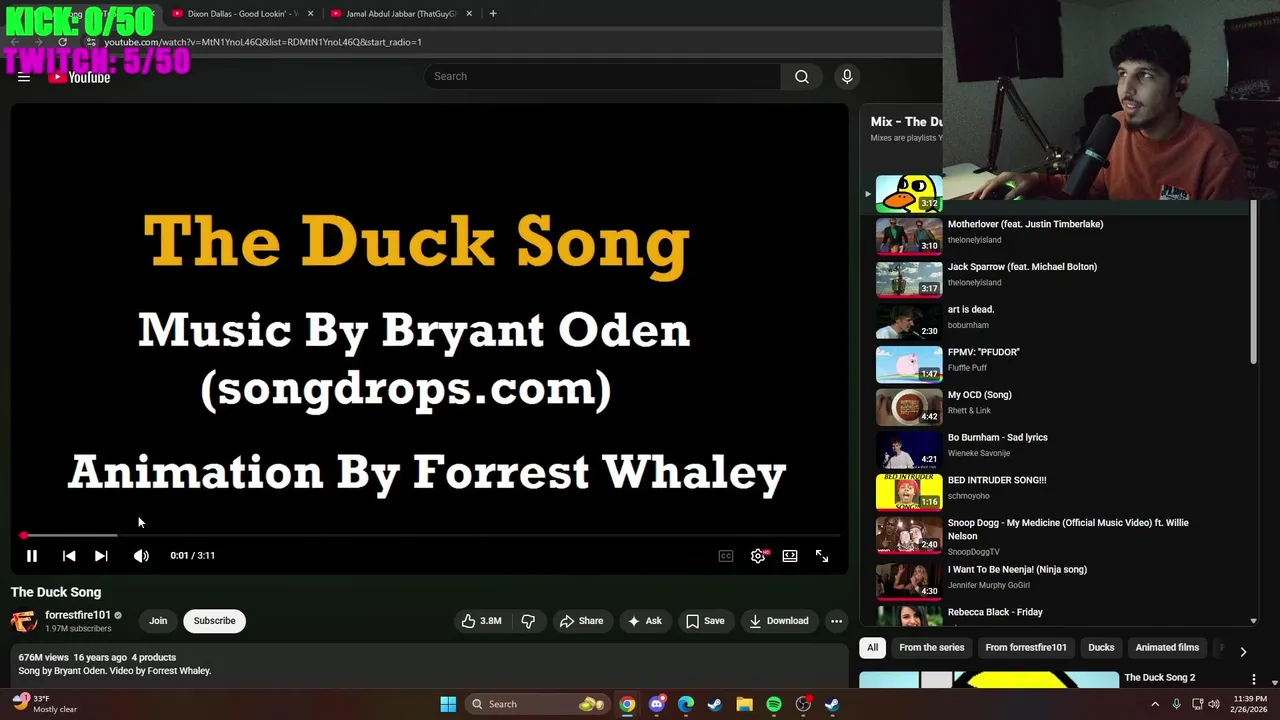Select the All filter chip
Screen dimensions: 1280x720
click(x=872, y=648)
